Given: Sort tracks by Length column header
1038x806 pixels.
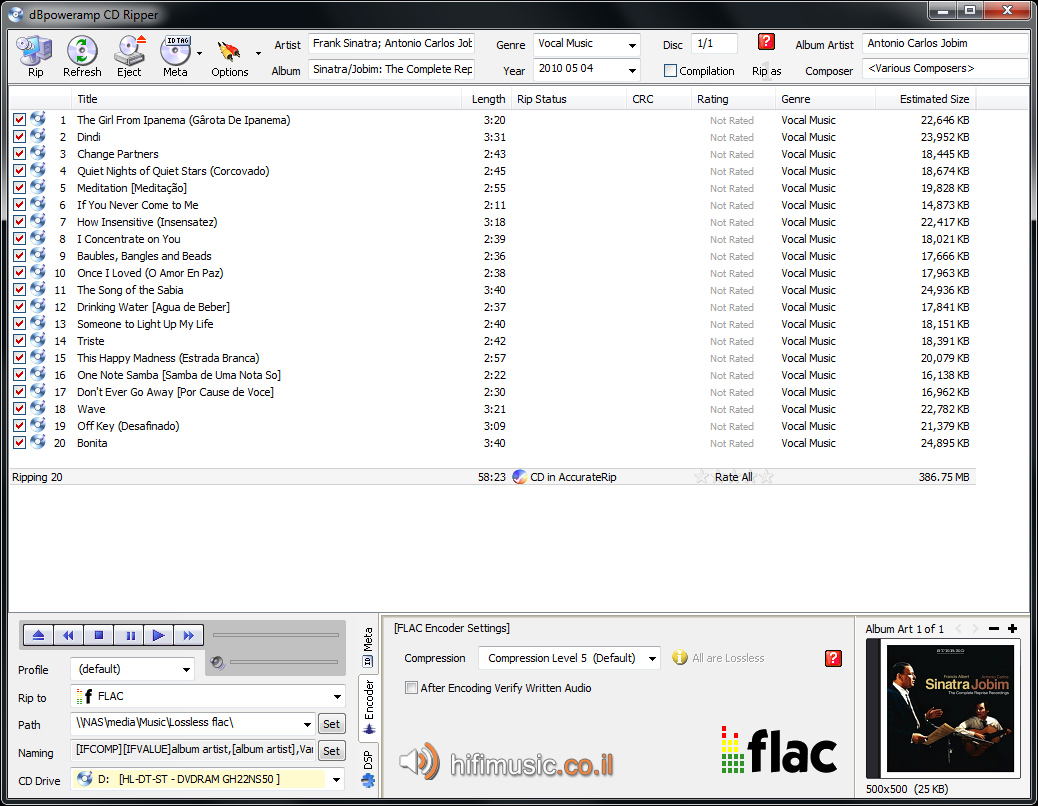Looking at the screenshot, I should pos(489,99).
